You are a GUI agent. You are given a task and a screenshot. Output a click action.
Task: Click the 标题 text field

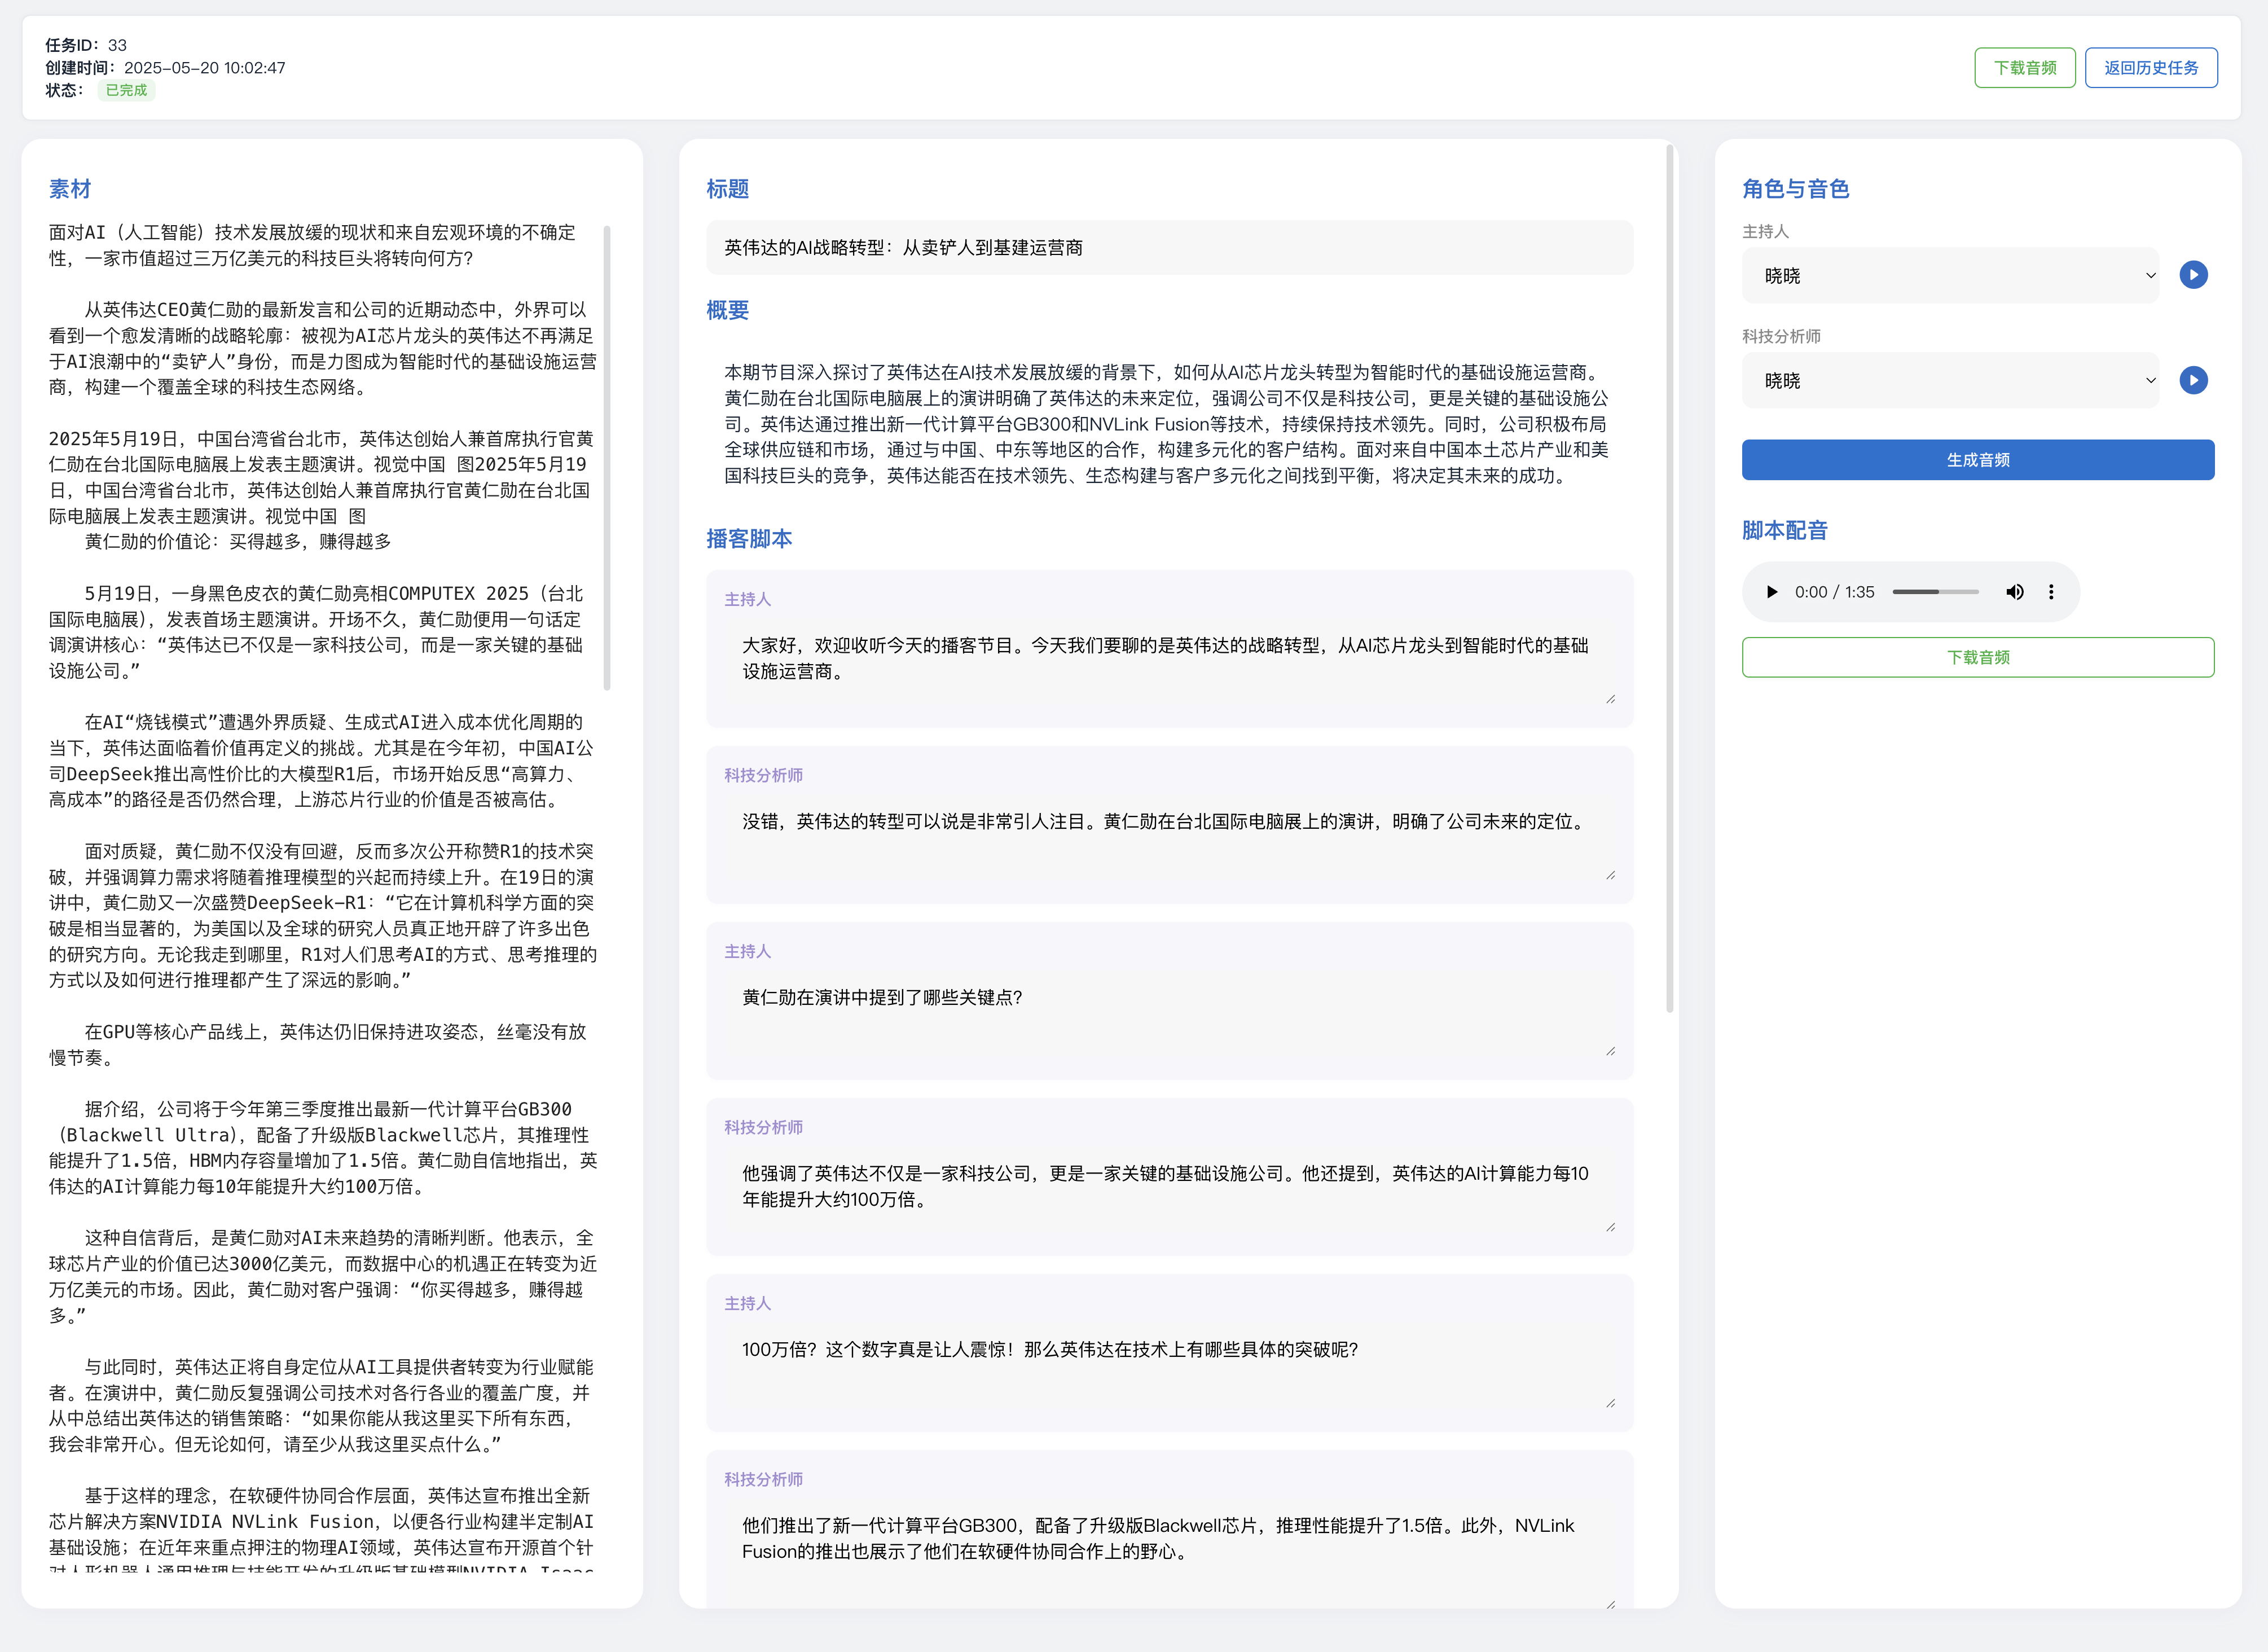click(x=1169, y=247)
